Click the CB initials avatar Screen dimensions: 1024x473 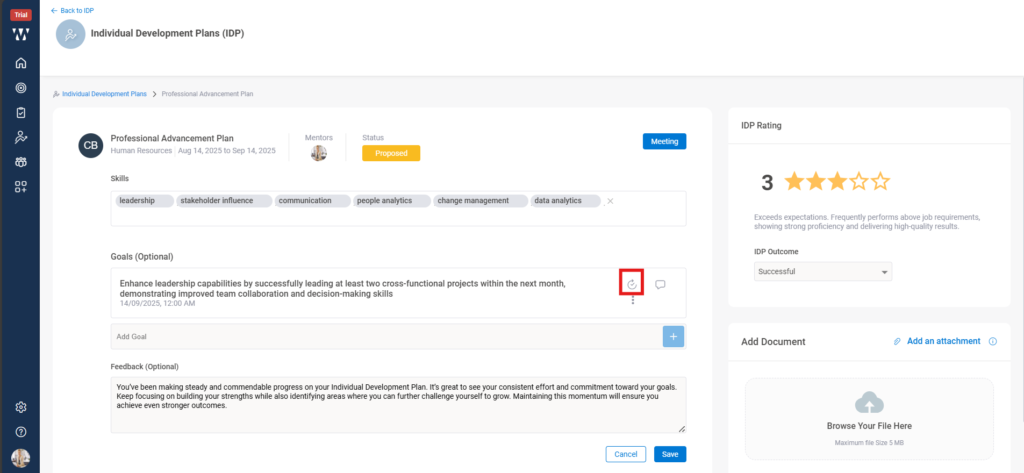[91, 145]
